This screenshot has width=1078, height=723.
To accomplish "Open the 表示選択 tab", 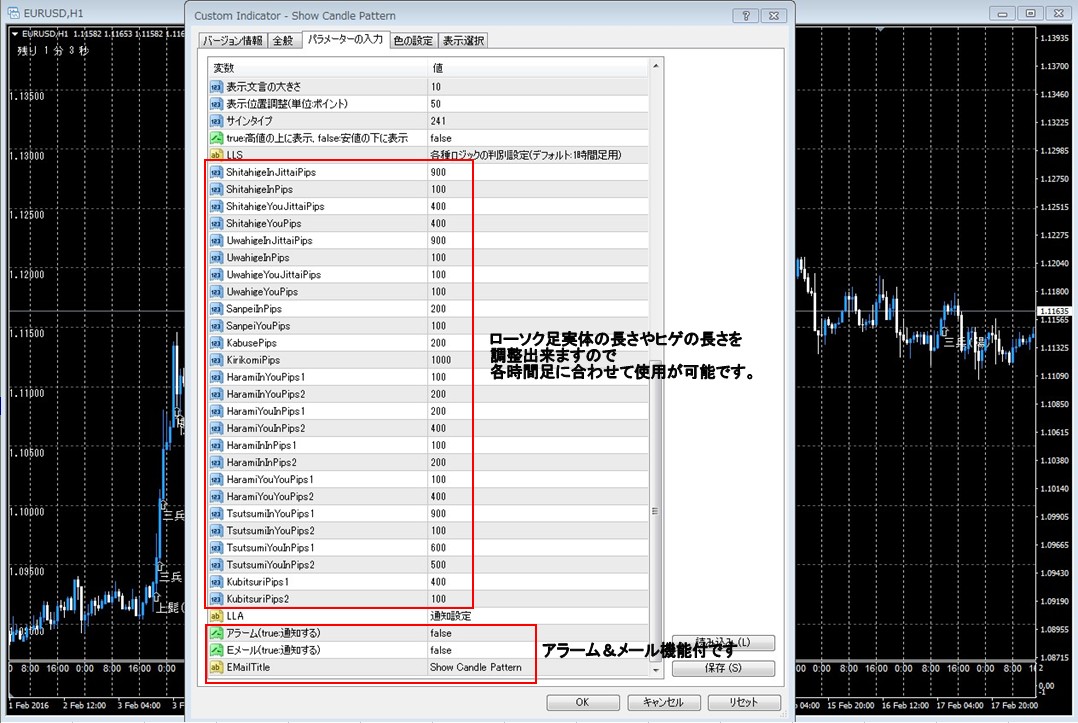I will (x=463, y=41).
